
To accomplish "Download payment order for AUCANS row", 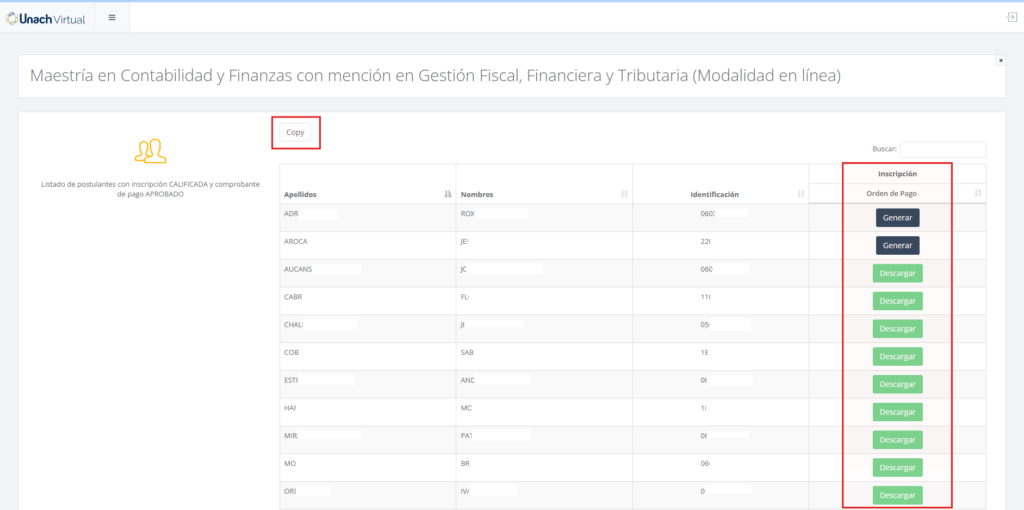I will click(x=897, y=273).
